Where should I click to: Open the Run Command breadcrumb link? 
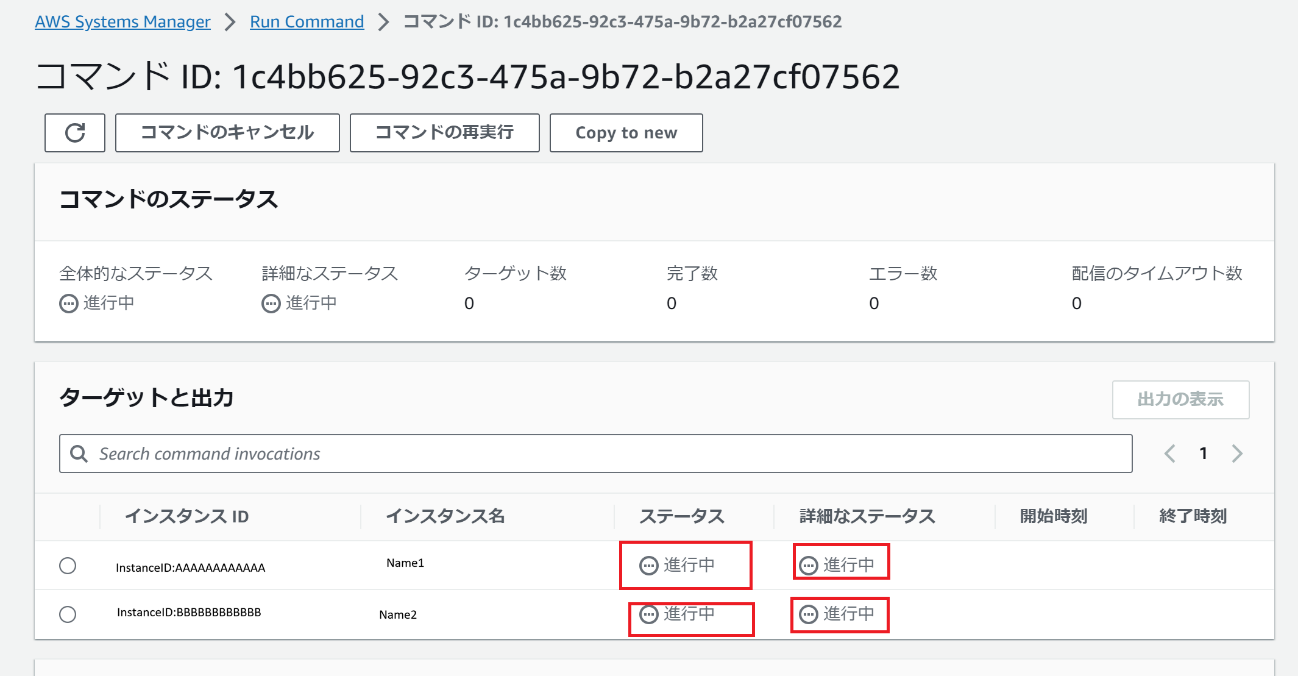[x=306, y=21]
